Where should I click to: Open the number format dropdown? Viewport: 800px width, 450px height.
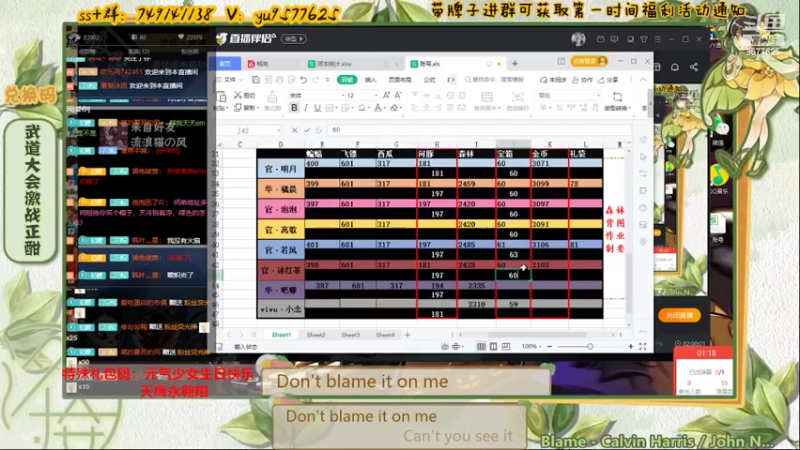(598, 95)
